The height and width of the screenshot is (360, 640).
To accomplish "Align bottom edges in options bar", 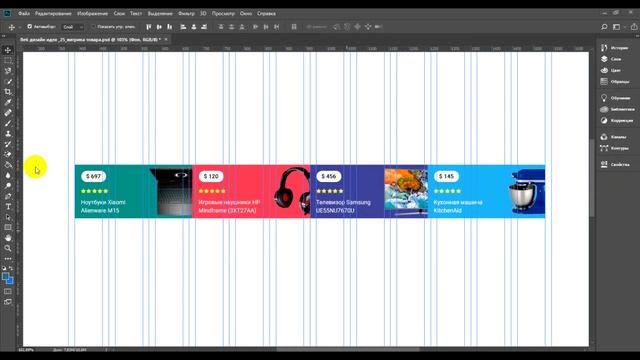I will point(169,27).
